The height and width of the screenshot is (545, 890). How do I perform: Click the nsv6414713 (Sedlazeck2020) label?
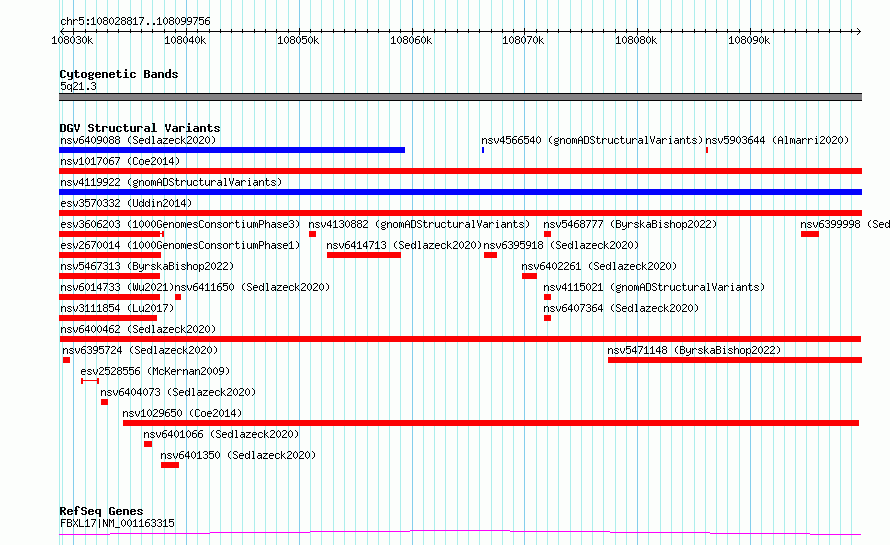coord(404,245)
